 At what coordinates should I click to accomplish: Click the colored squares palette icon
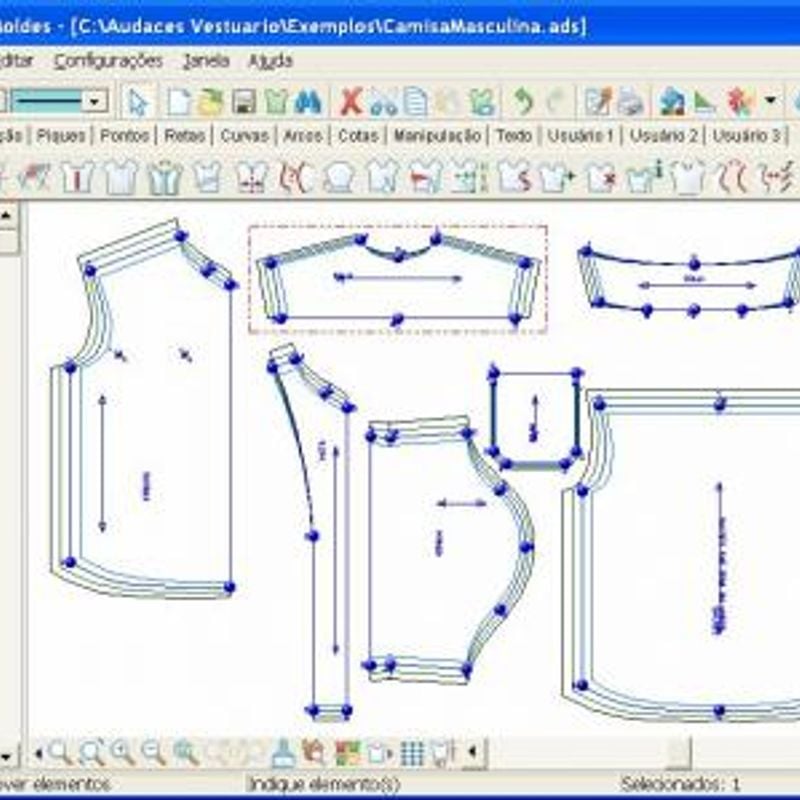347,752
